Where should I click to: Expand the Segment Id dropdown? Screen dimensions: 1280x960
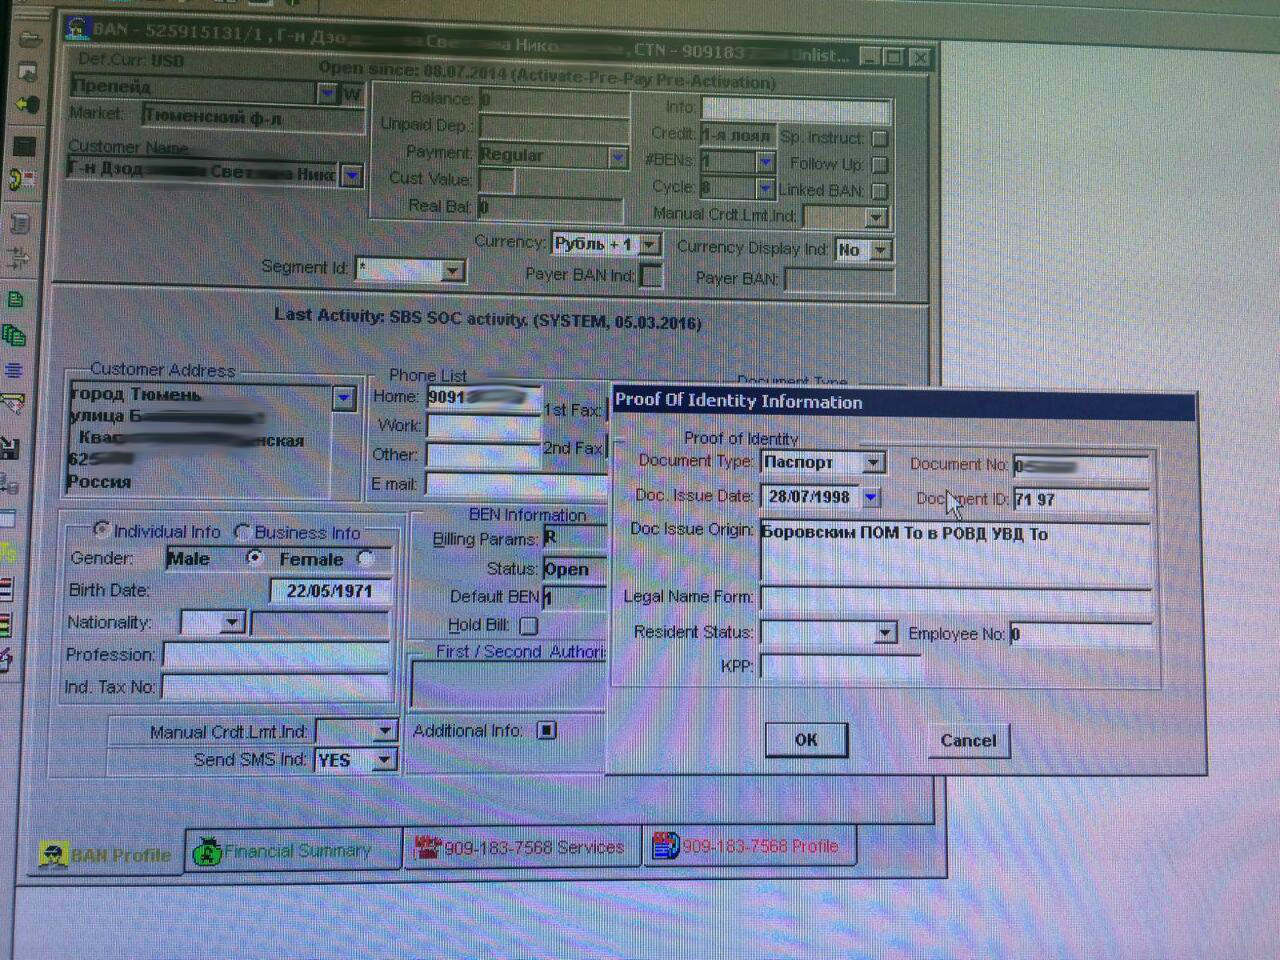(453, 271)
